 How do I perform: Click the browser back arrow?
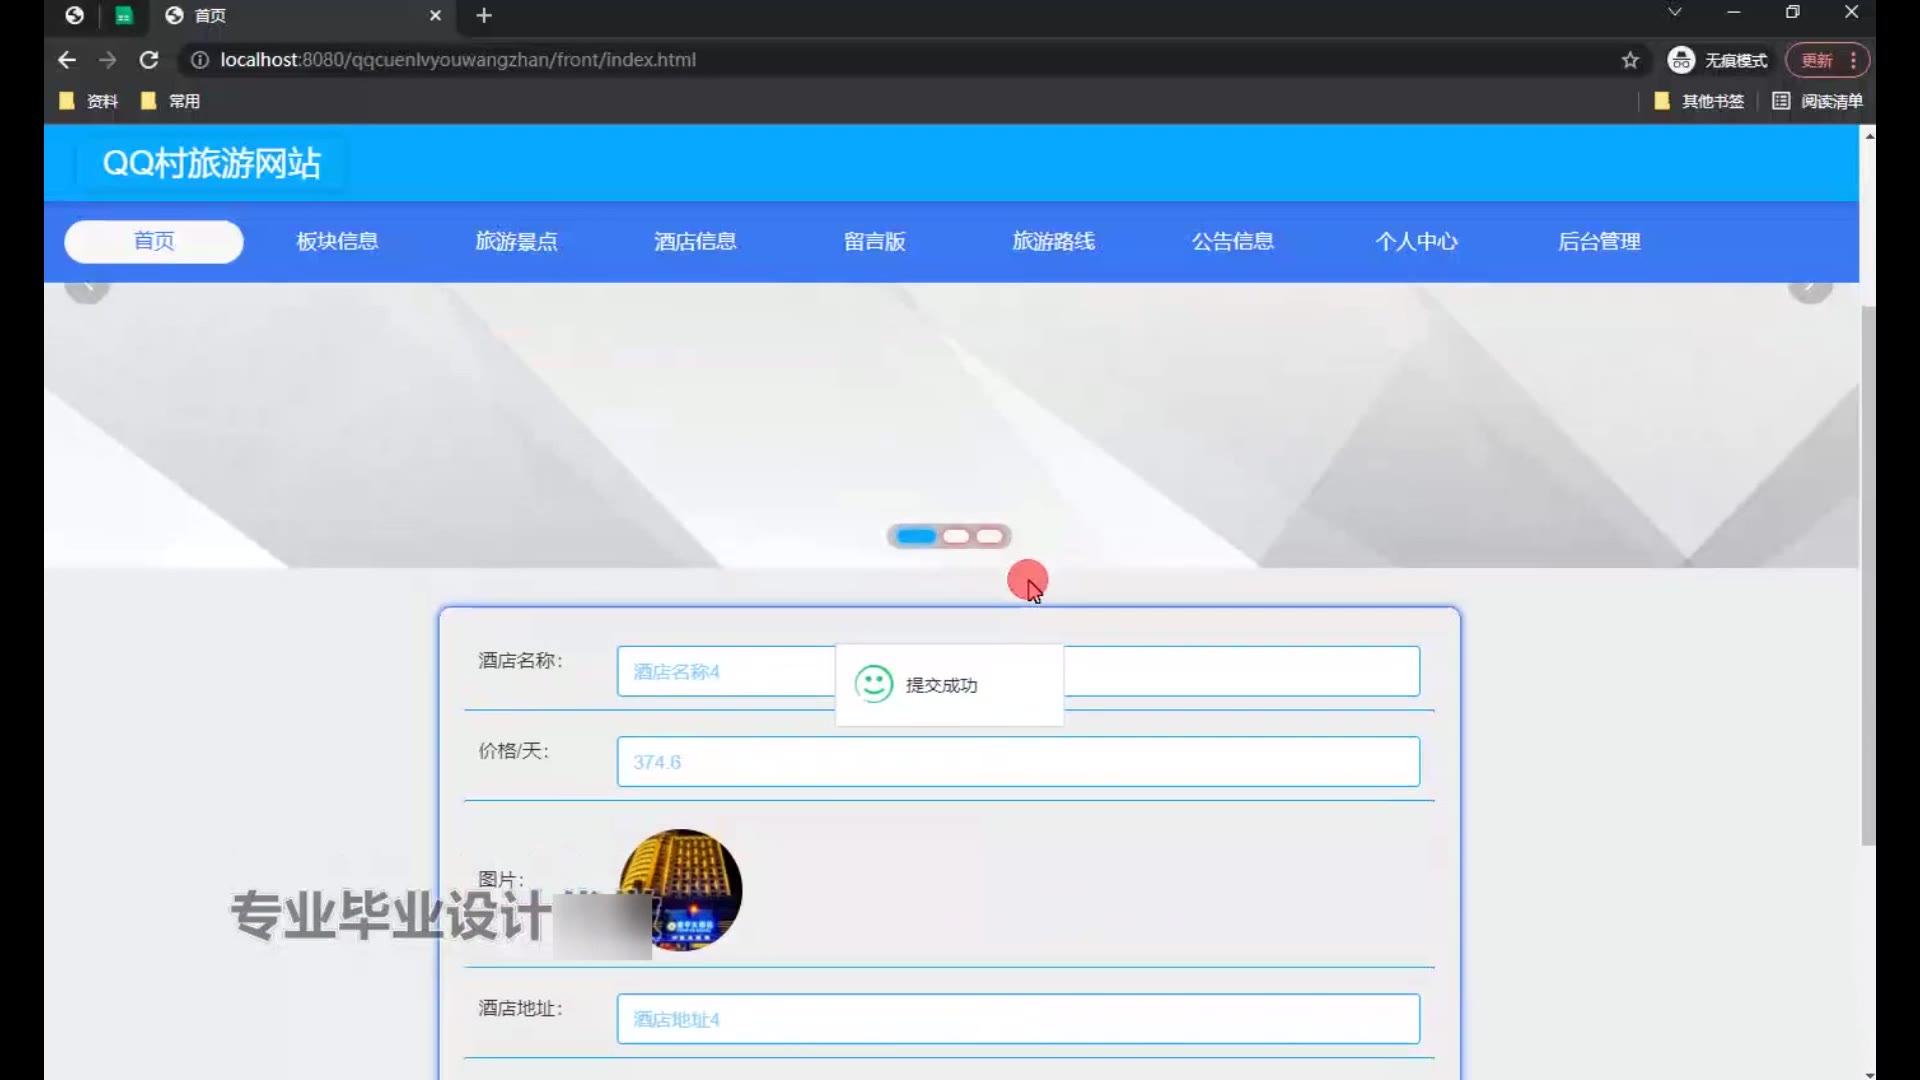67,60
